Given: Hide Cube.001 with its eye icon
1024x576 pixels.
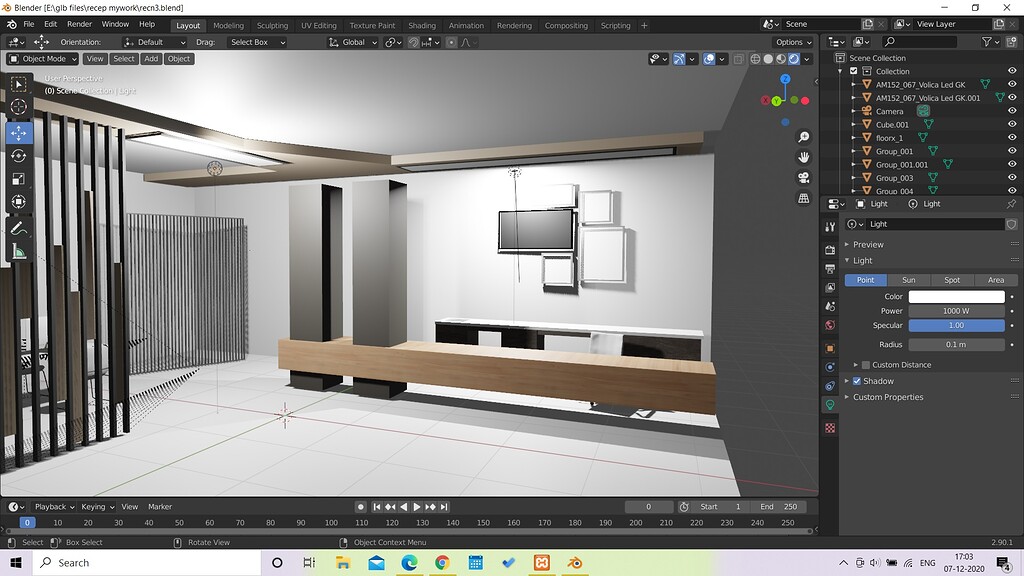Looking at the screenshot, I should pyautogui.click(x=1012, y=124).
